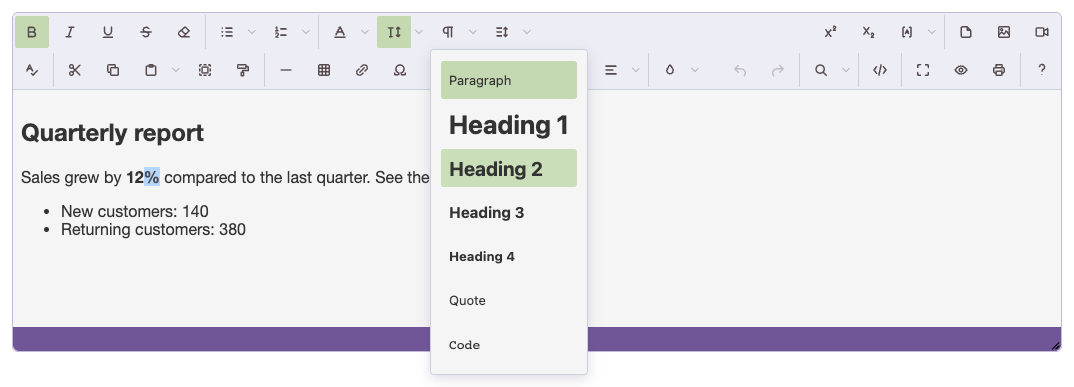Image resolution: width=1074 pixels, height=387 pixels.
Task: Open preview with the eye icon
Action: click(961, 70)
